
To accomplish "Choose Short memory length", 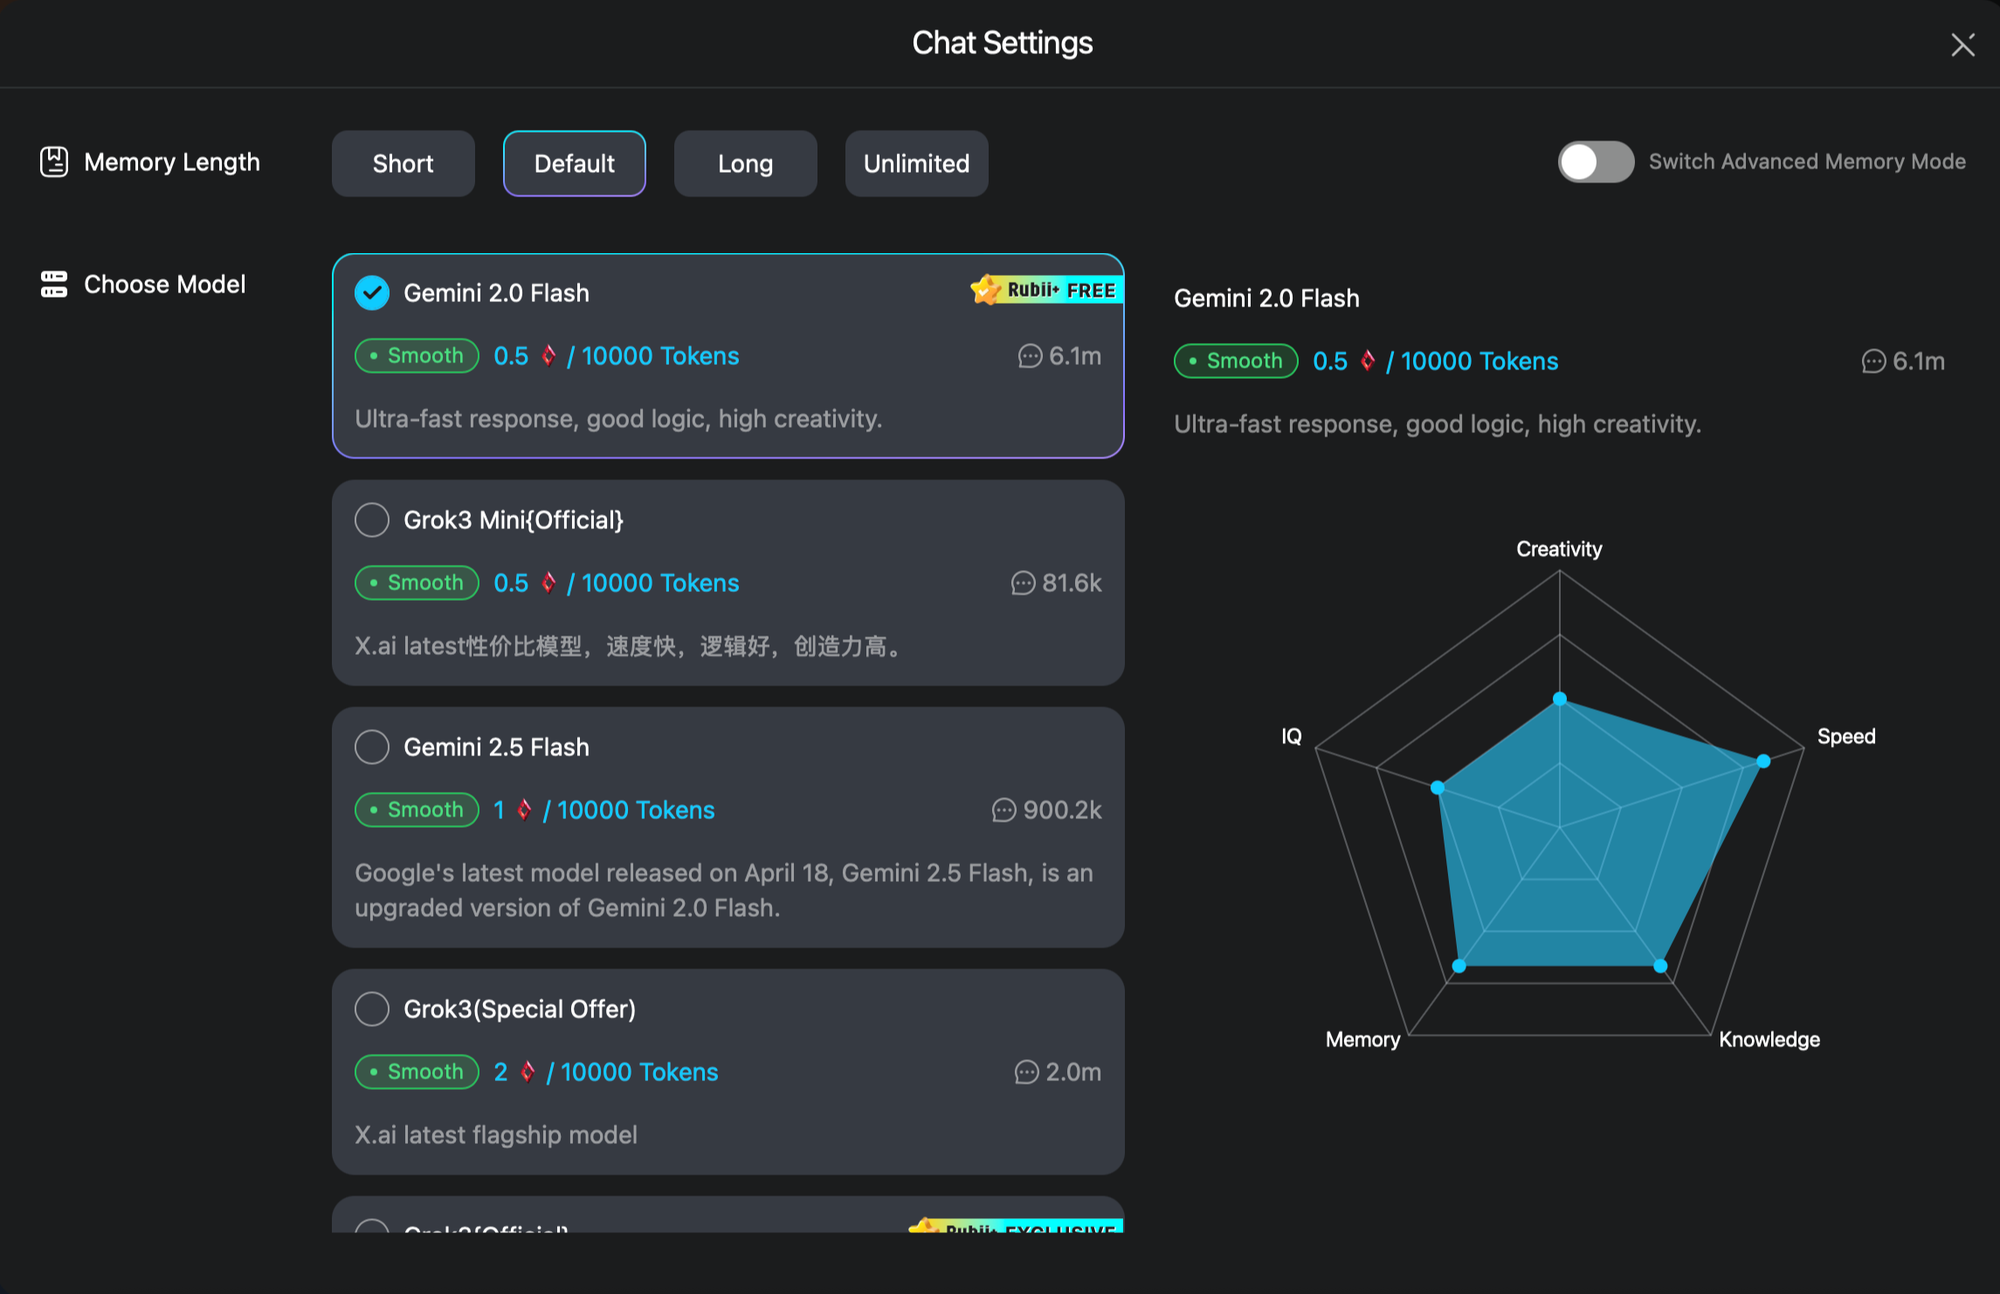I will [403, 164].
